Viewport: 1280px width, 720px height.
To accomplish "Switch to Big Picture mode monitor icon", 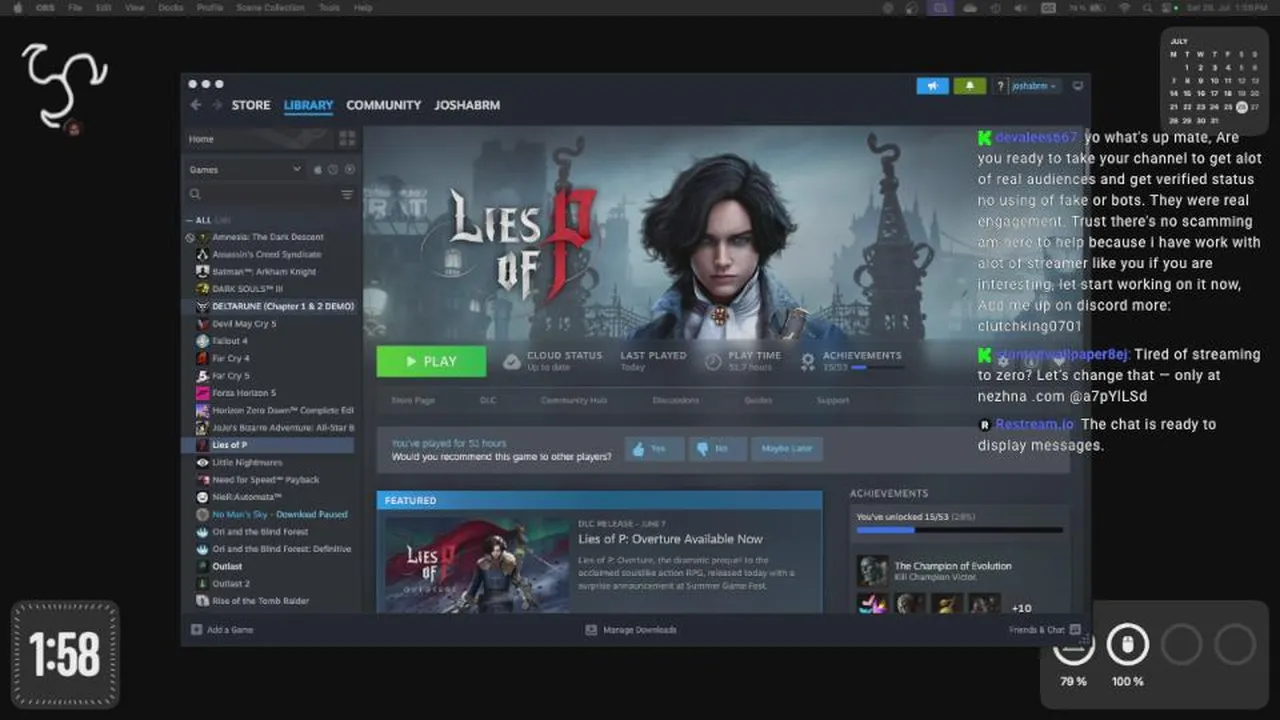I will pyautogui.click(x=1078, y=86).
